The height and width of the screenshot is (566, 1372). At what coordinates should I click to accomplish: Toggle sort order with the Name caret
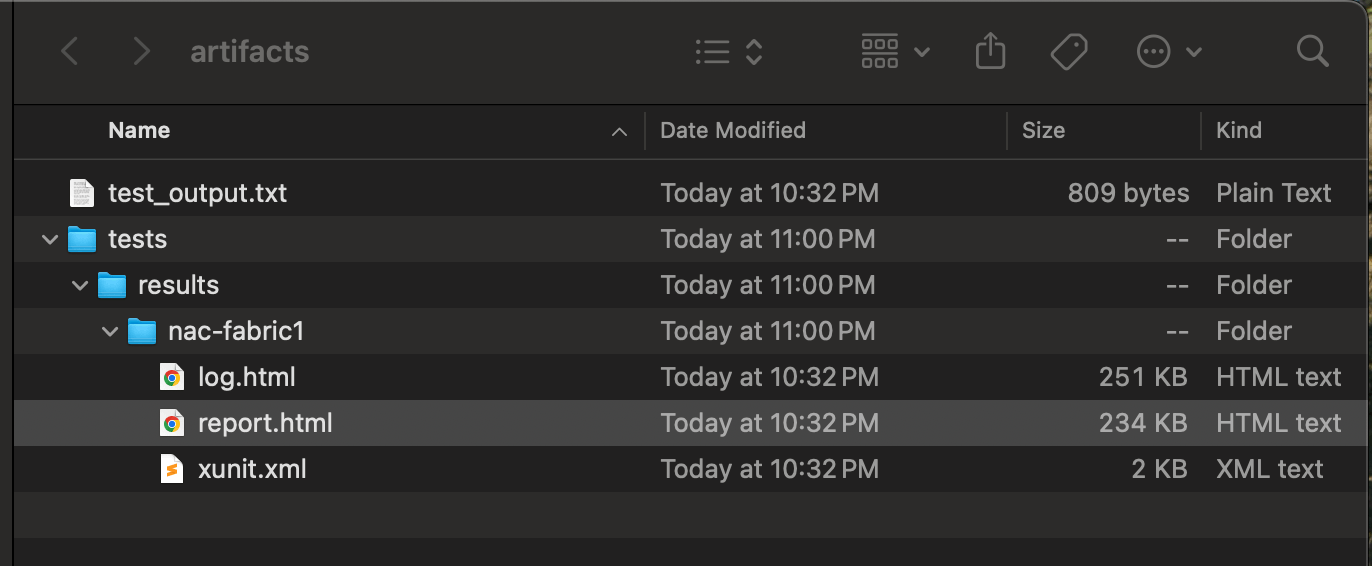tap(620, 131)
